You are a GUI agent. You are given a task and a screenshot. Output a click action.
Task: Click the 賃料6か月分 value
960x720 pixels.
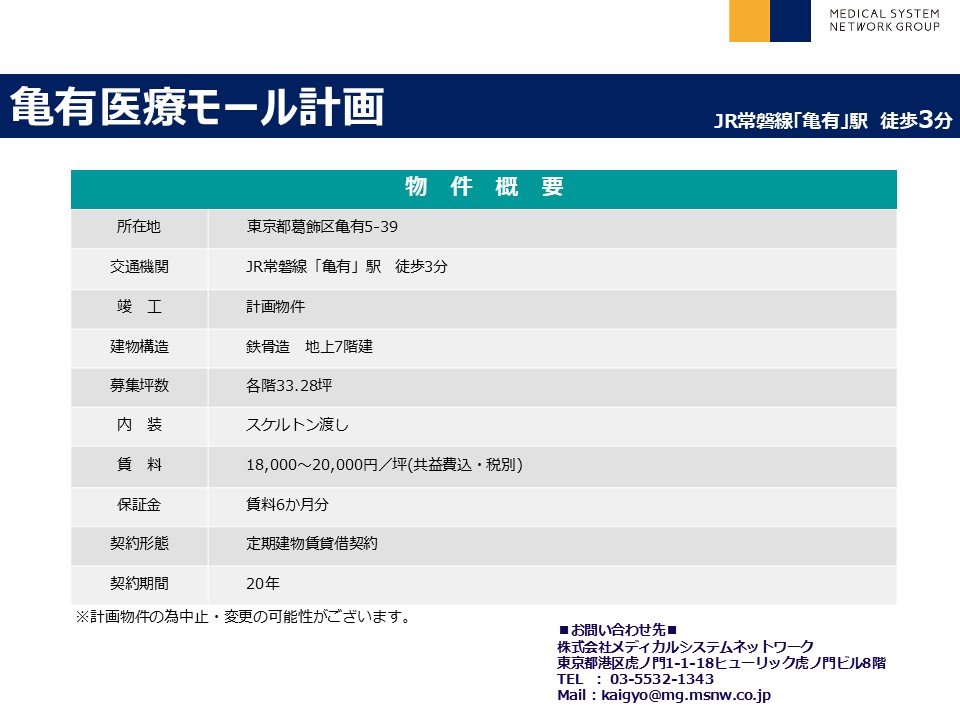(287, 505)
